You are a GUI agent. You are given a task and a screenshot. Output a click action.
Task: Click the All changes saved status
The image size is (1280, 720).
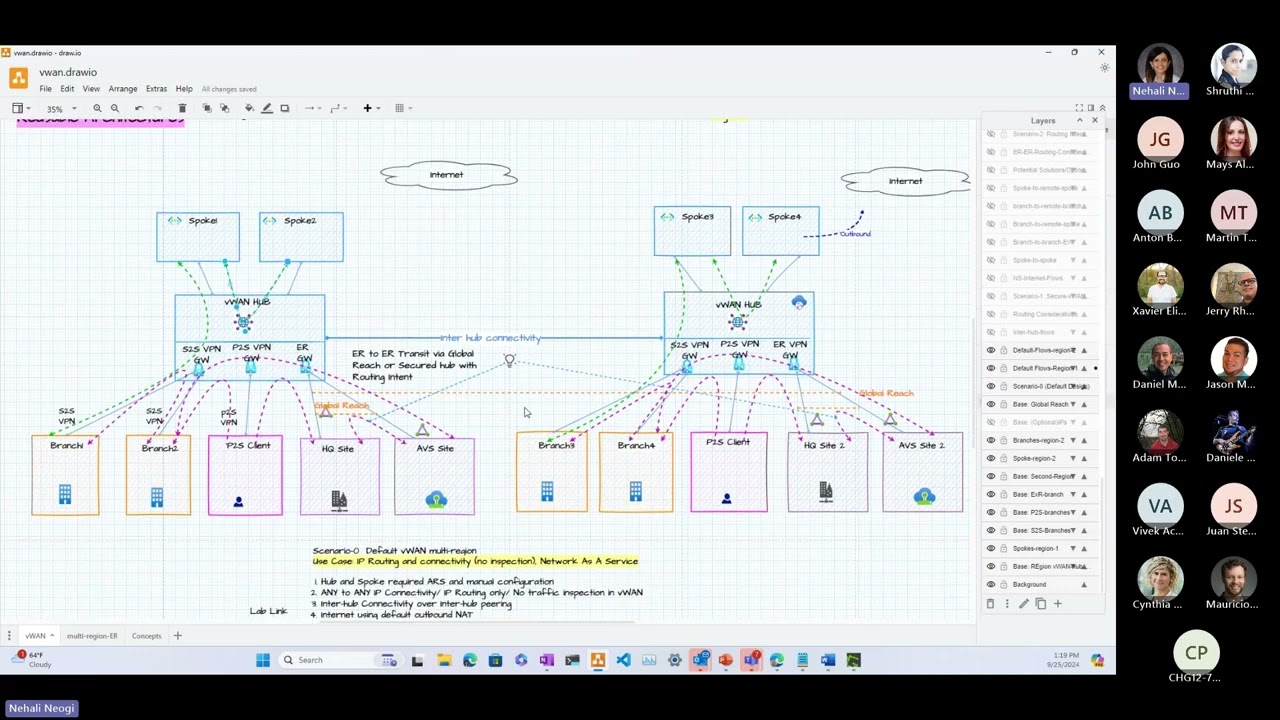point(229,89)
